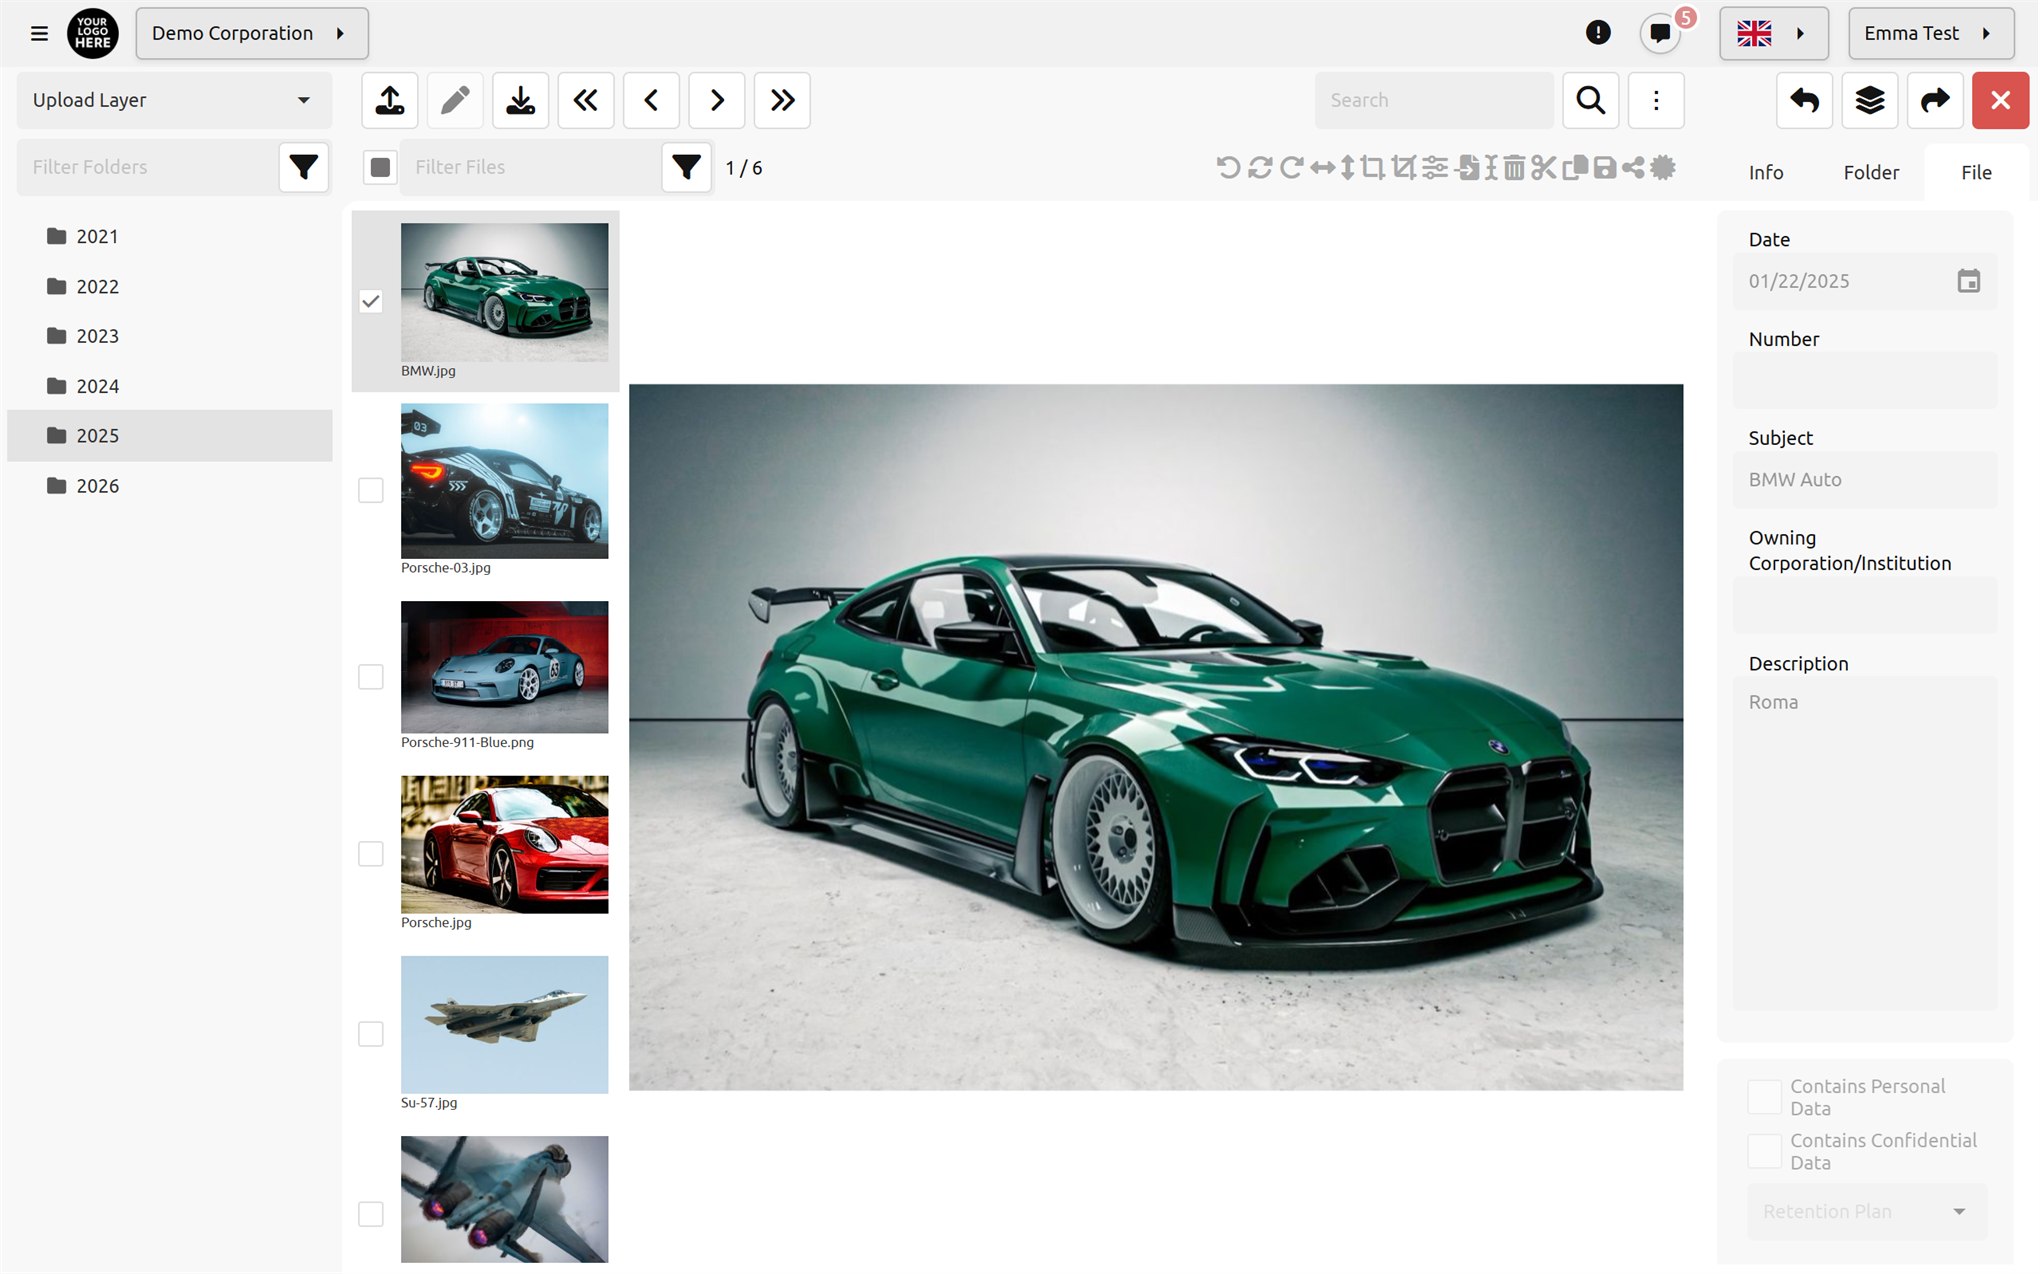The width and height of the screenshot is (2040, 1274).
Task: Open the Demo Corporation selector
Action: point(252,33)
